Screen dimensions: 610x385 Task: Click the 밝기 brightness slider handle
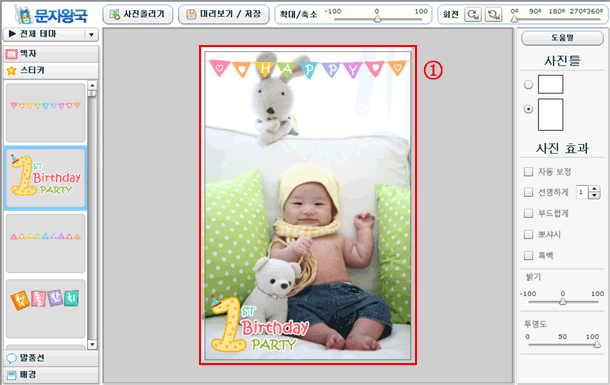(563, 301)
